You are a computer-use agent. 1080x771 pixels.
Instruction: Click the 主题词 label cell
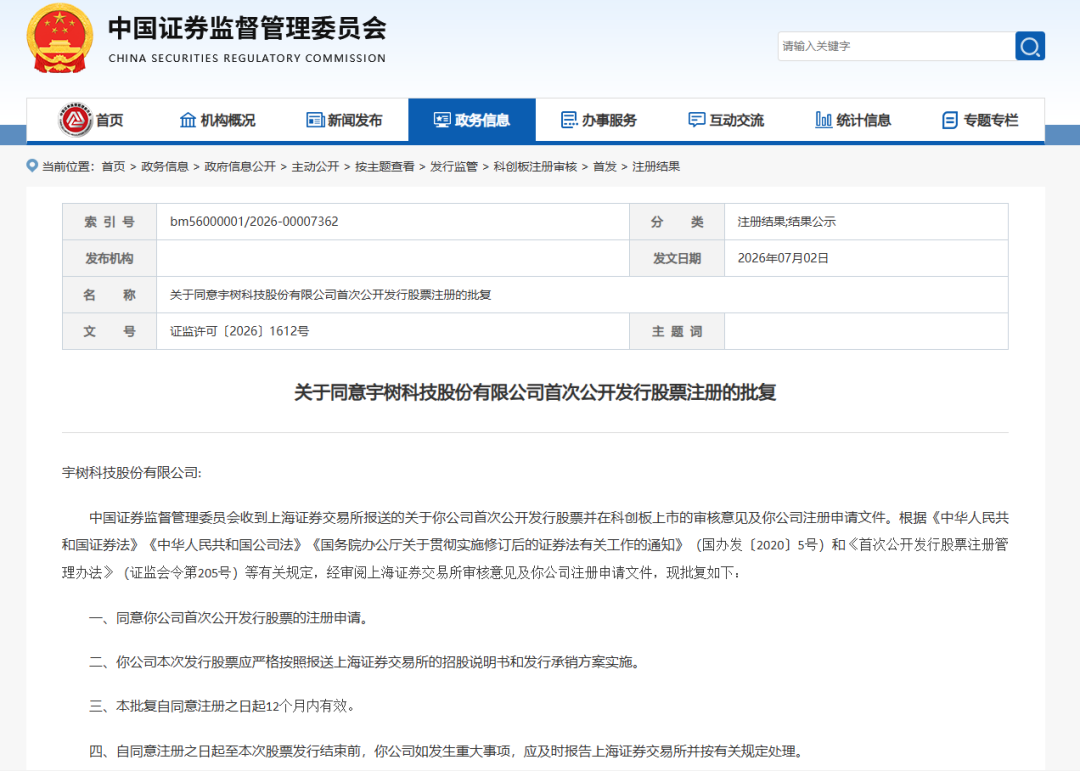677,331
